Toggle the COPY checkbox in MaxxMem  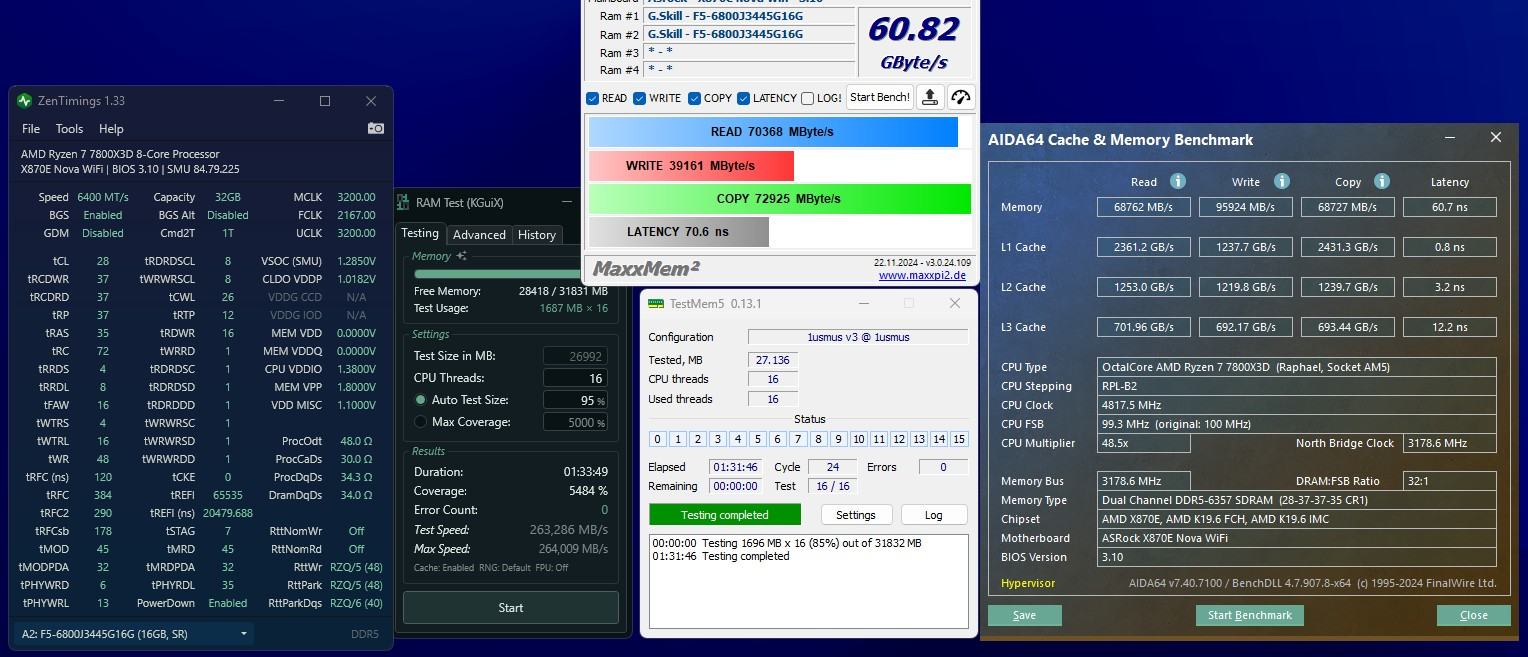click(x=694, y=98)
